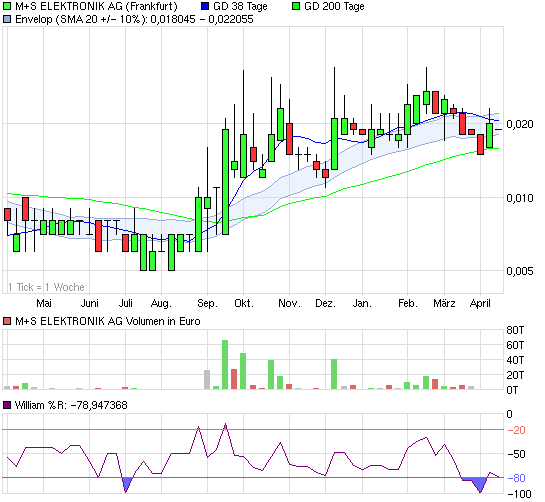Click the blue GD 38 Tage legend swatch
This screenshot has height=502, width=545.
pos(205,6)
